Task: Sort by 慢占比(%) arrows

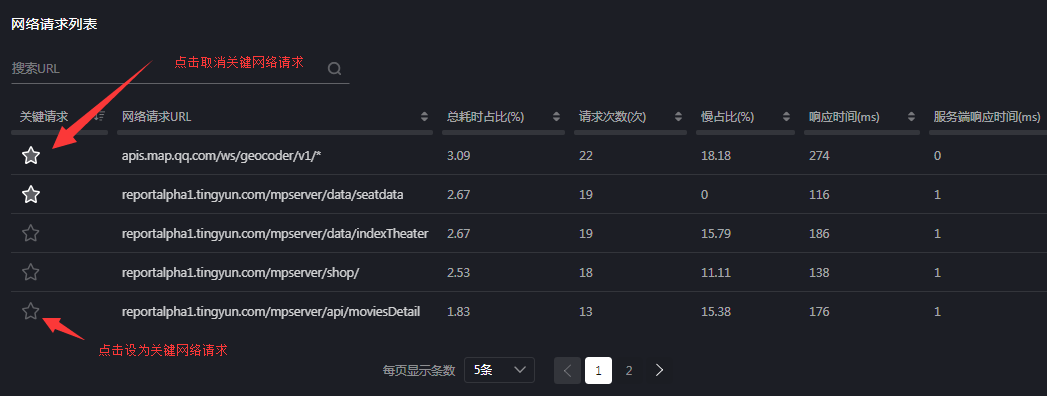Action: (787, 117)
